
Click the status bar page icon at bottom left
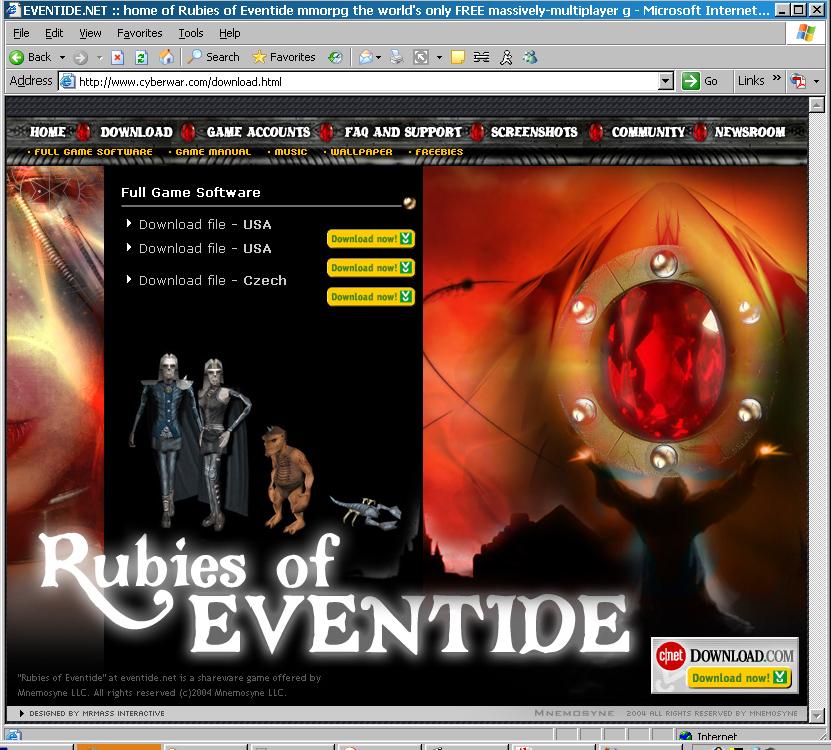click(13, 735)
